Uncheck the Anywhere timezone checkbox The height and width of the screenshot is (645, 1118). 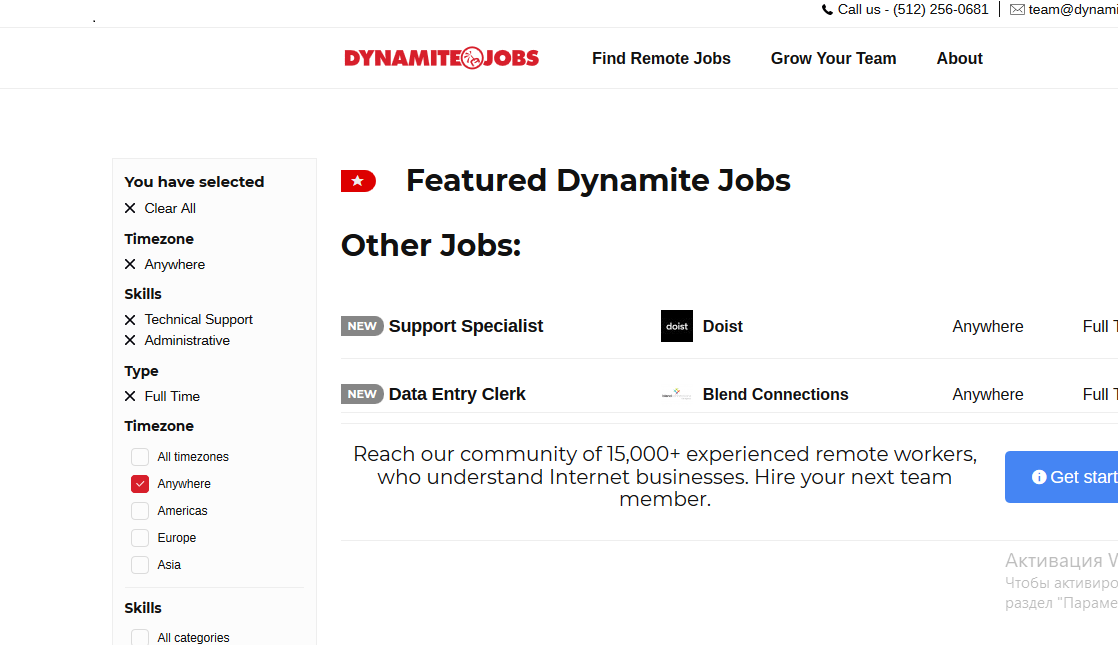[140, 484]
